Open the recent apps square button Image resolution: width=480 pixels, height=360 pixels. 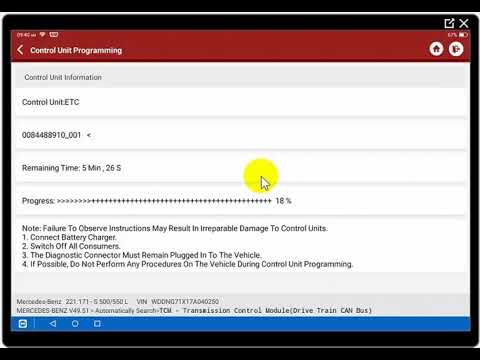(97, 324)
